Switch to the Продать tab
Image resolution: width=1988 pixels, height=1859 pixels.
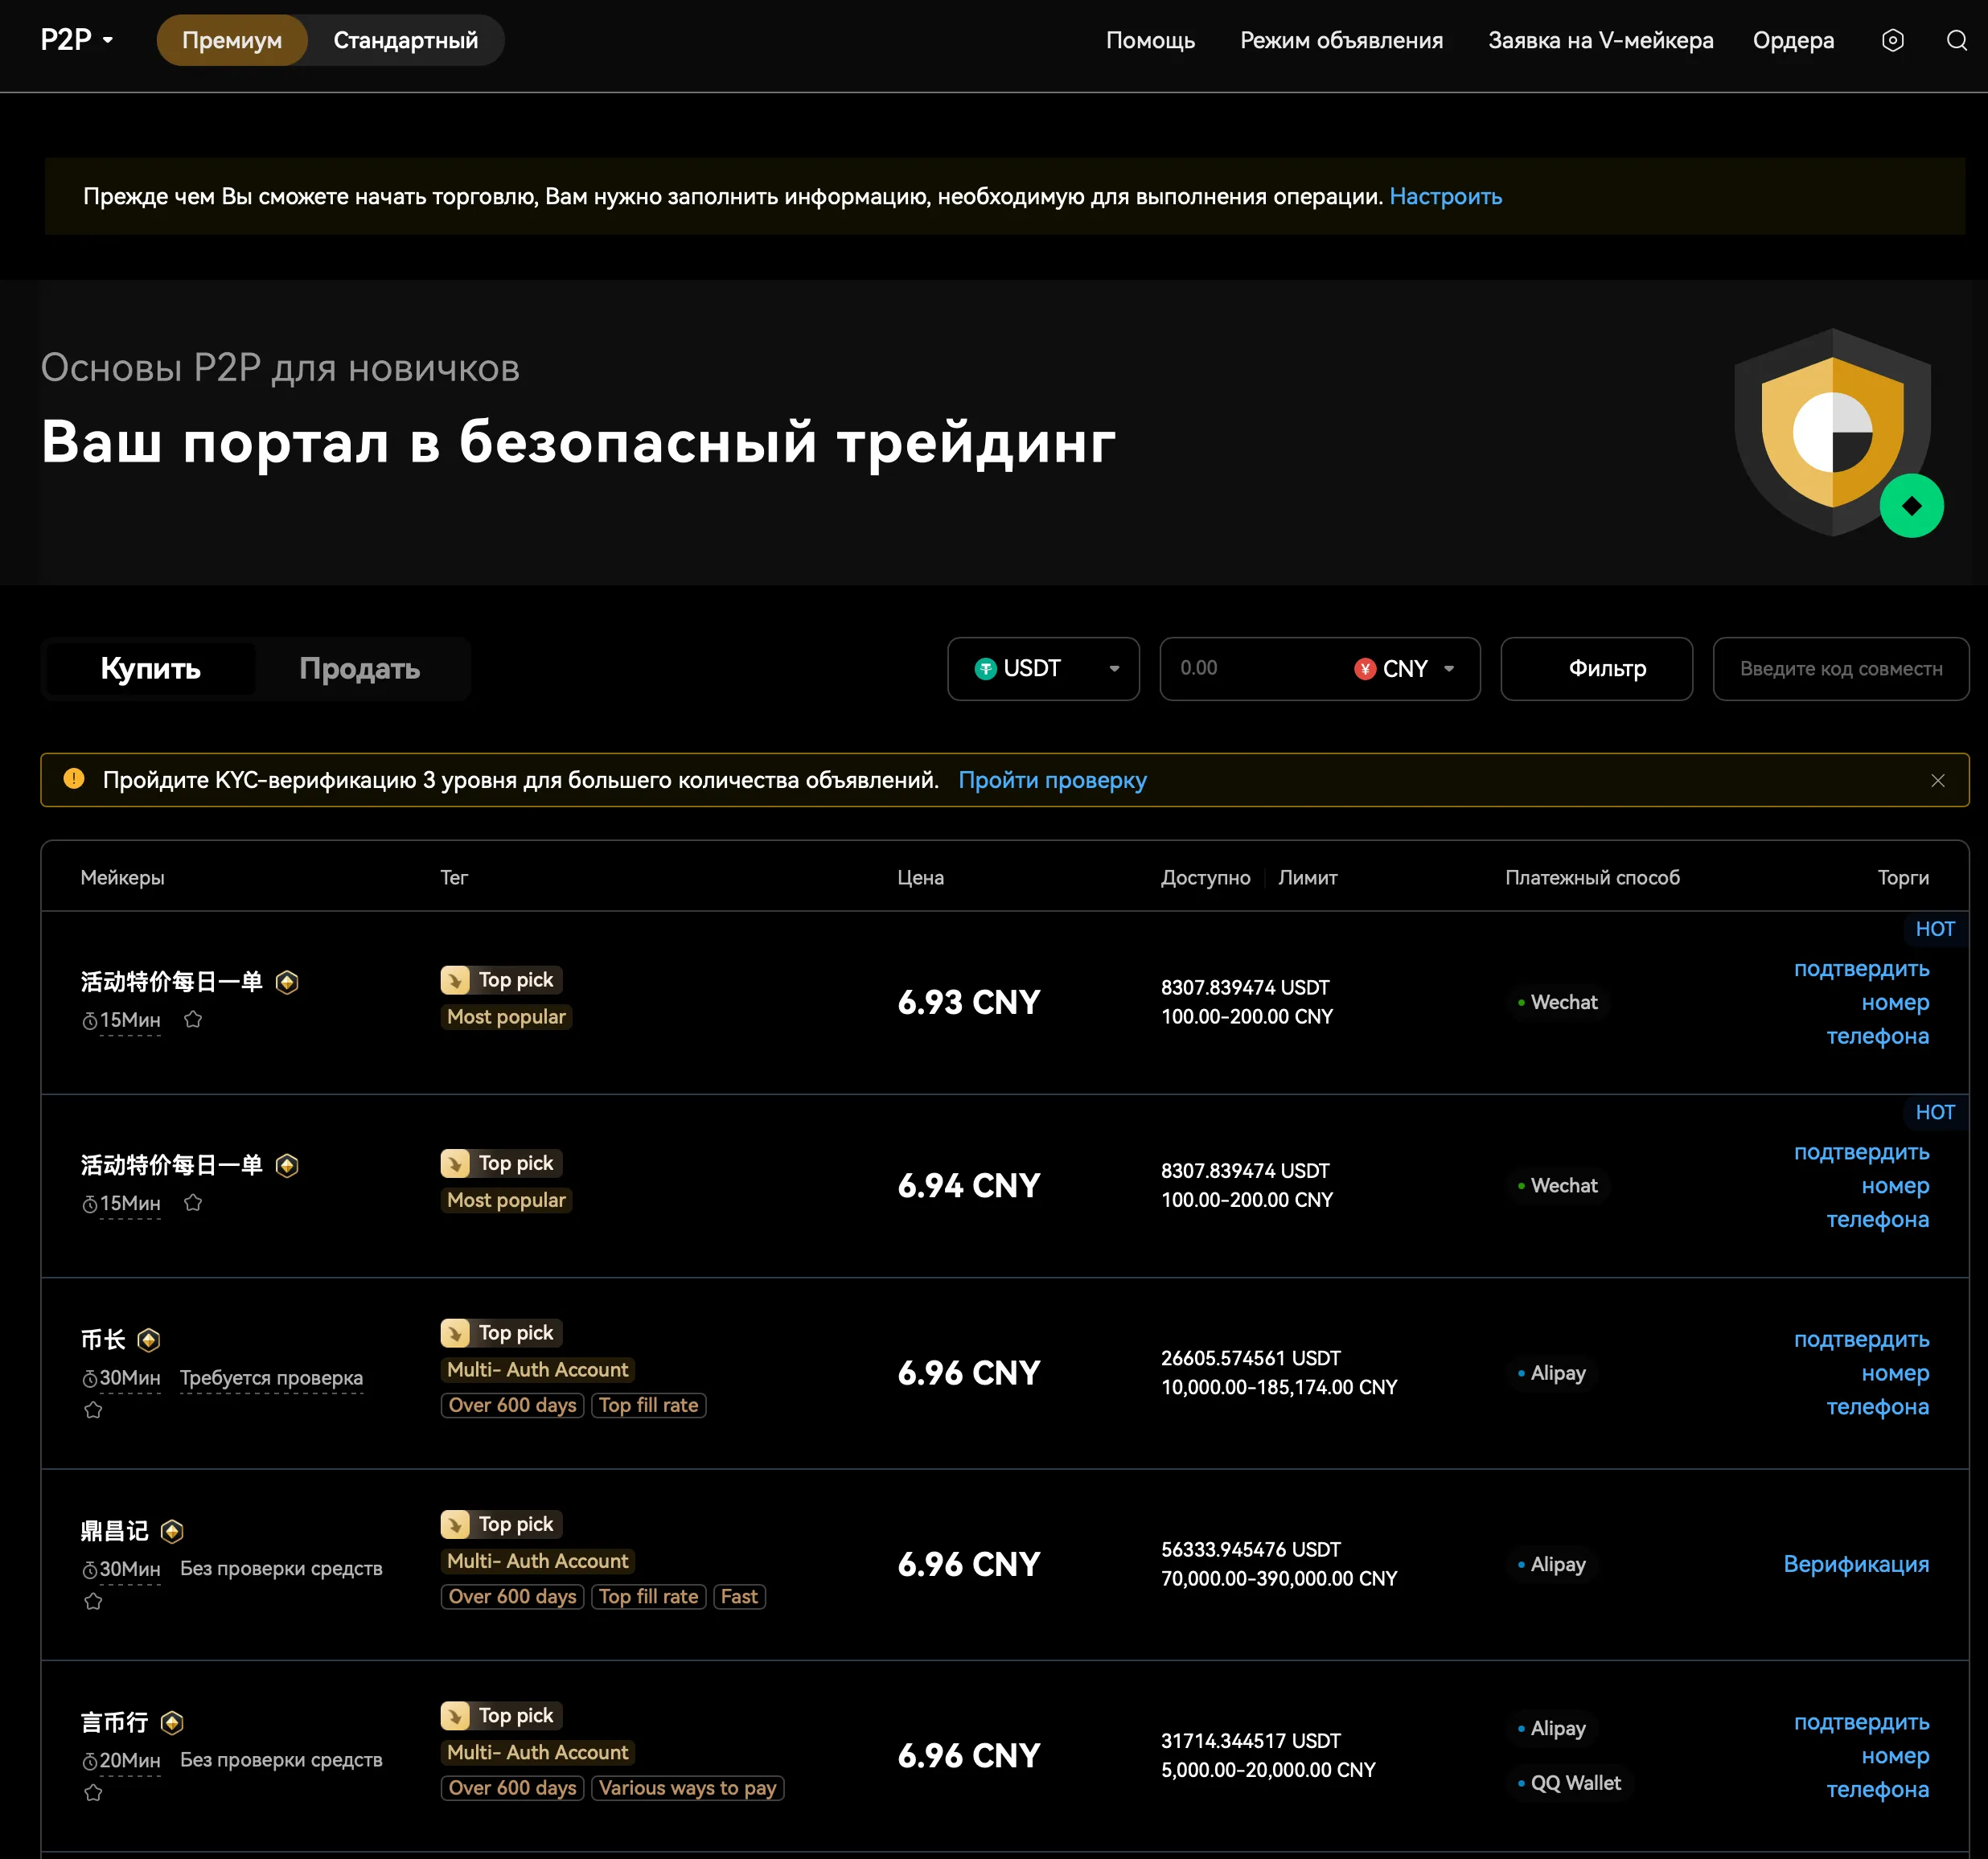click(x=361, y=668)
